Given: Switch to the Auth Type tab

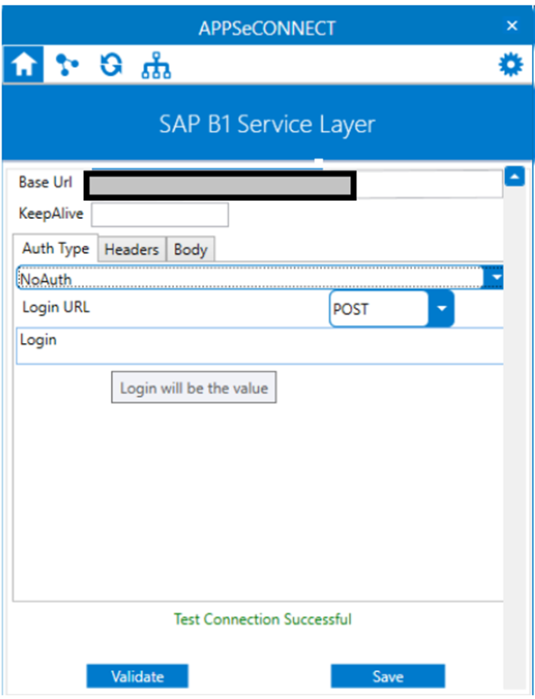Looking at the screenshot, I should coord(56,248).
